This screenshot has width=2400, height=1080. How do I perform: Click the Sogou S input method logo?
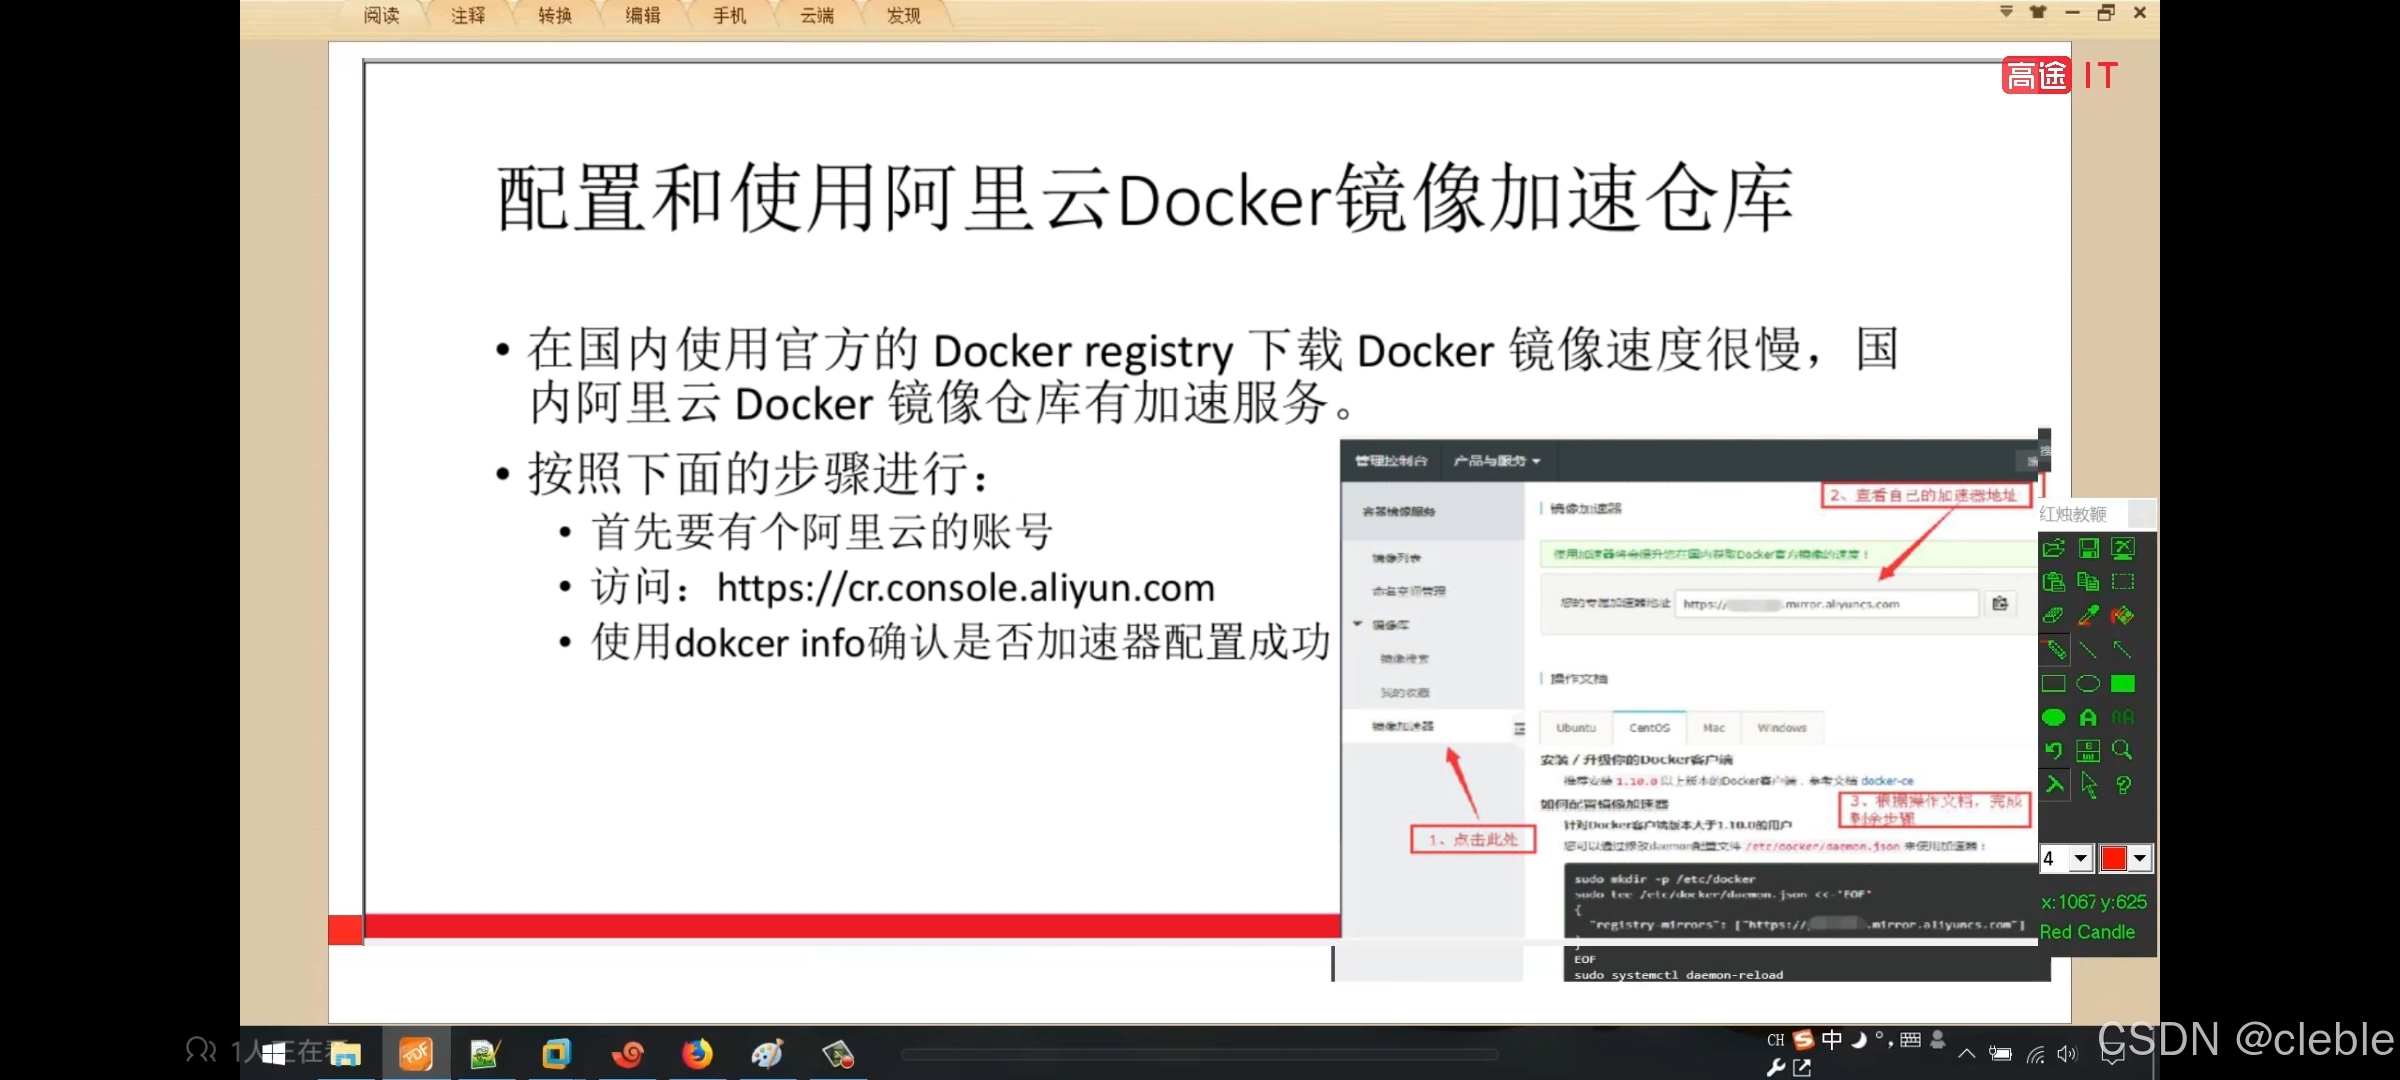click(1803, 1039)
